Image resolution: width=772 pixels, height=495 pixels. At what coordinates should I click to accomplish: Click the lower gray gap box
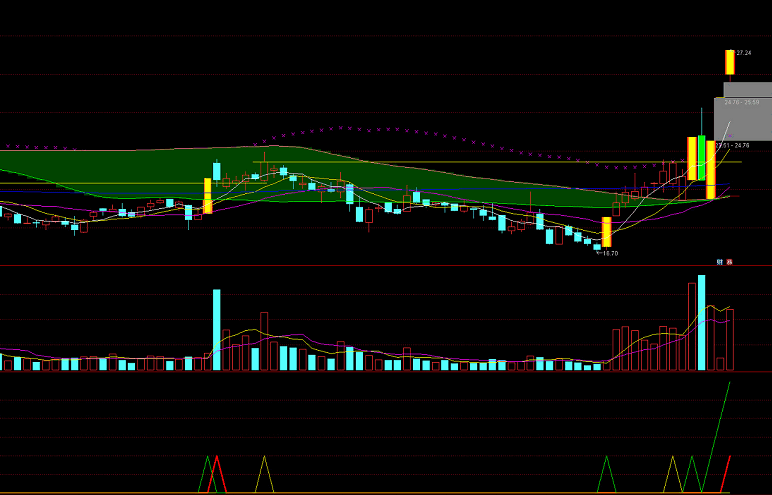click(x=743, y=120)
